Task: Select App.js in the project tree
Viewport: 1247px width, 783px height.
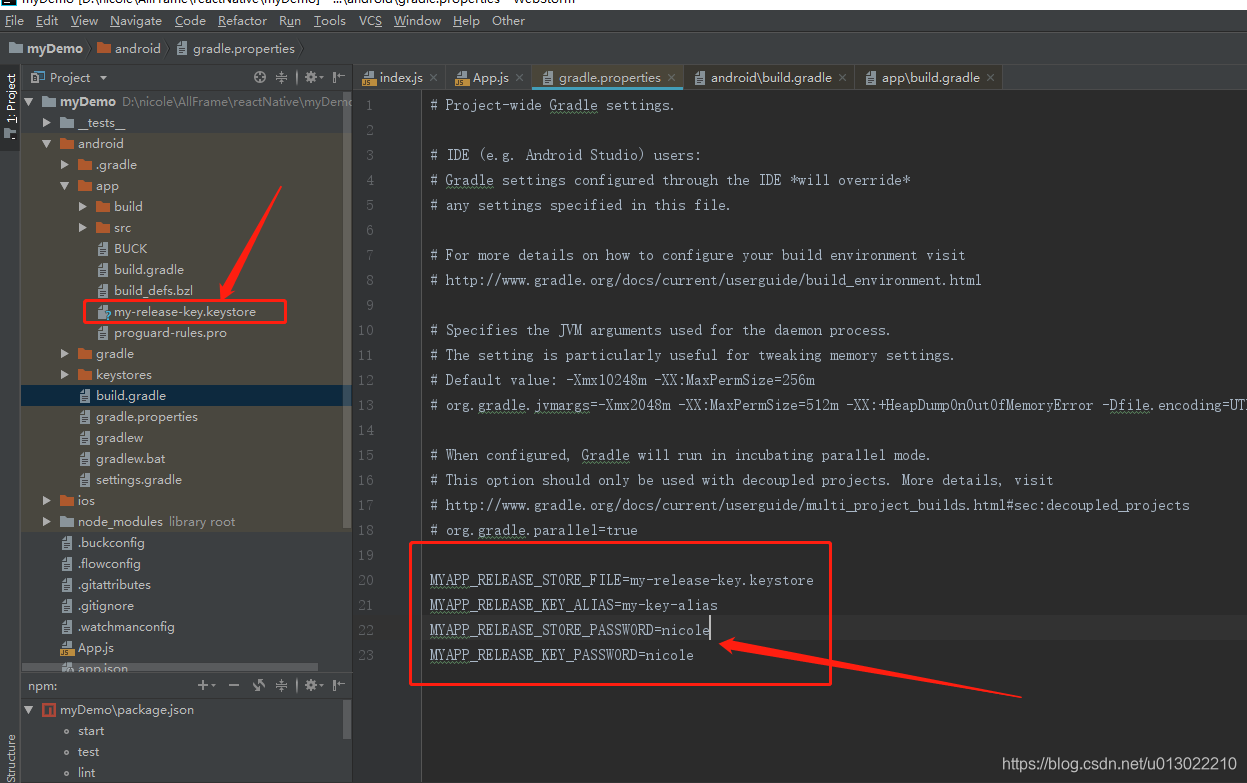Action: pos(96,647)
